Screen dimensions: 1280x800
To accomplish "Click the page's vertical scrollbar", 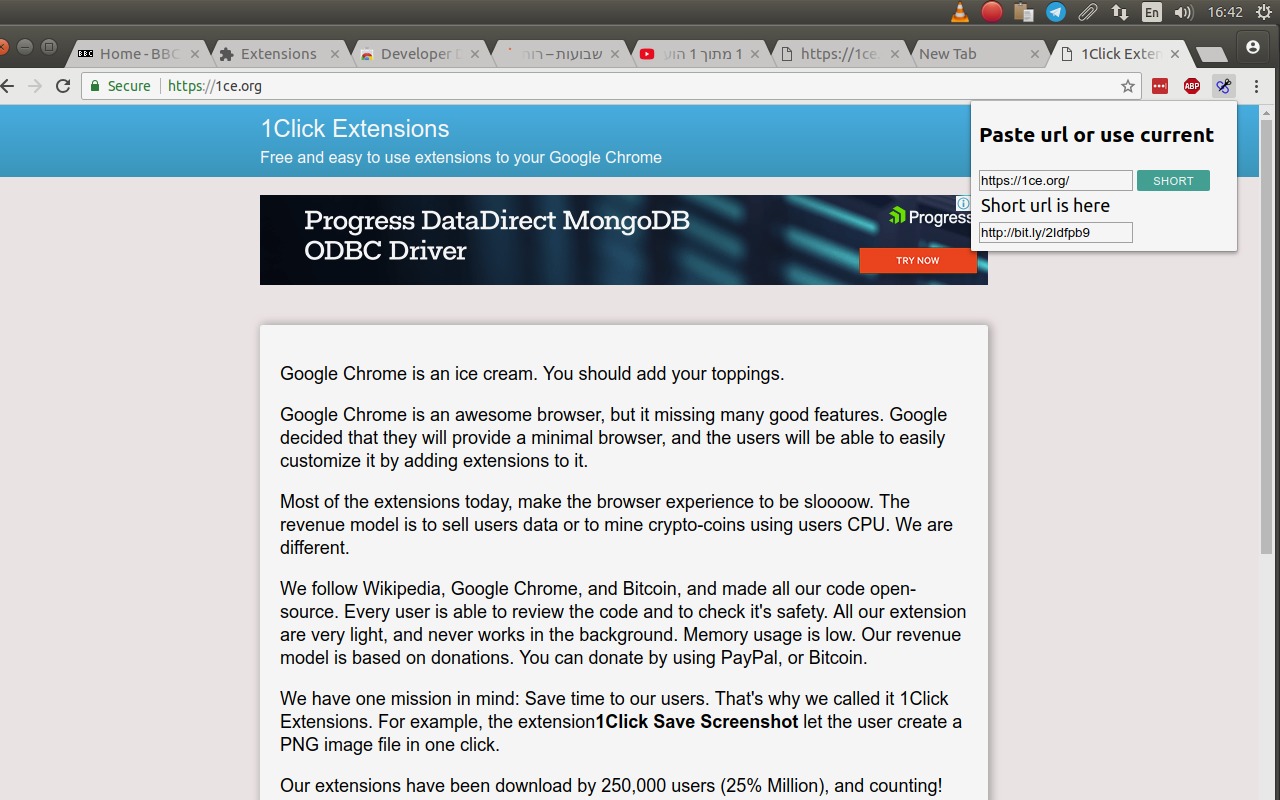I will pyautogui.click(x=1266, y=330).
